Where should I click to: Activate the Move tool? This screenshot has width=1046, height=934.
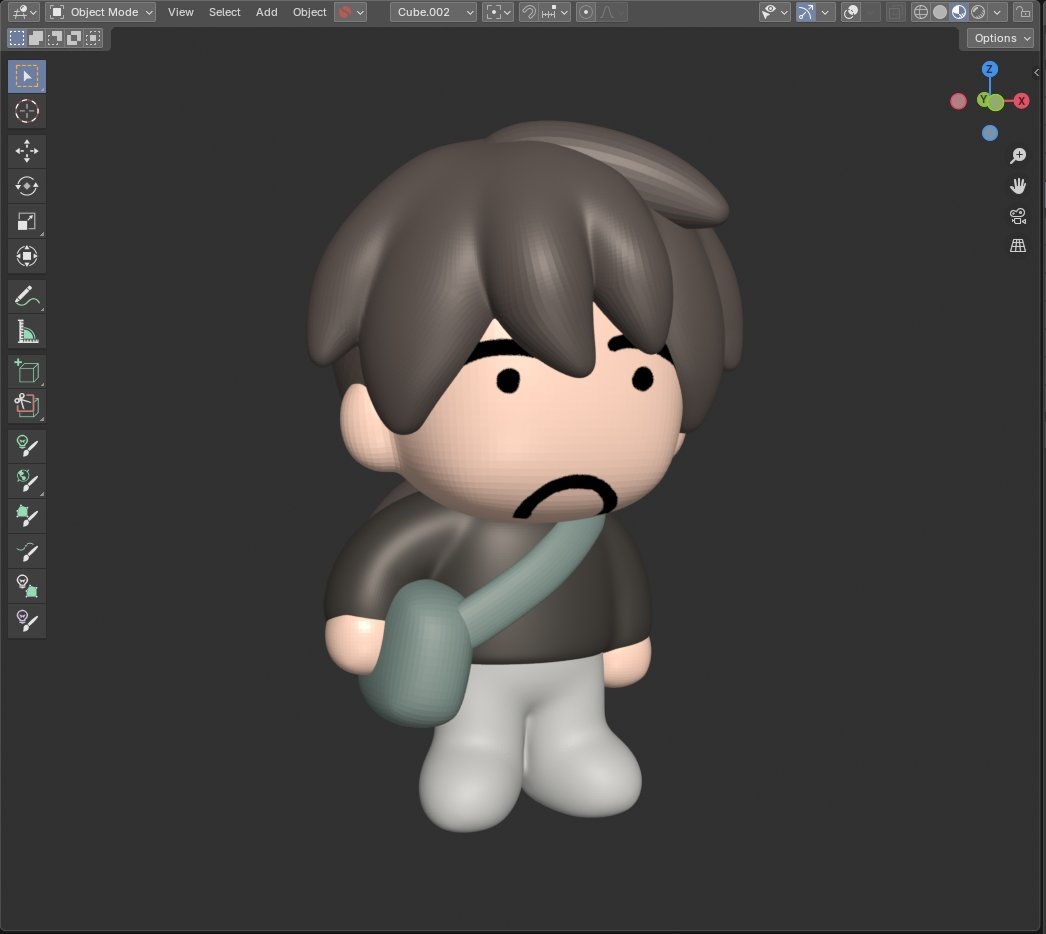pyautogui.click(x=27, y=152)
